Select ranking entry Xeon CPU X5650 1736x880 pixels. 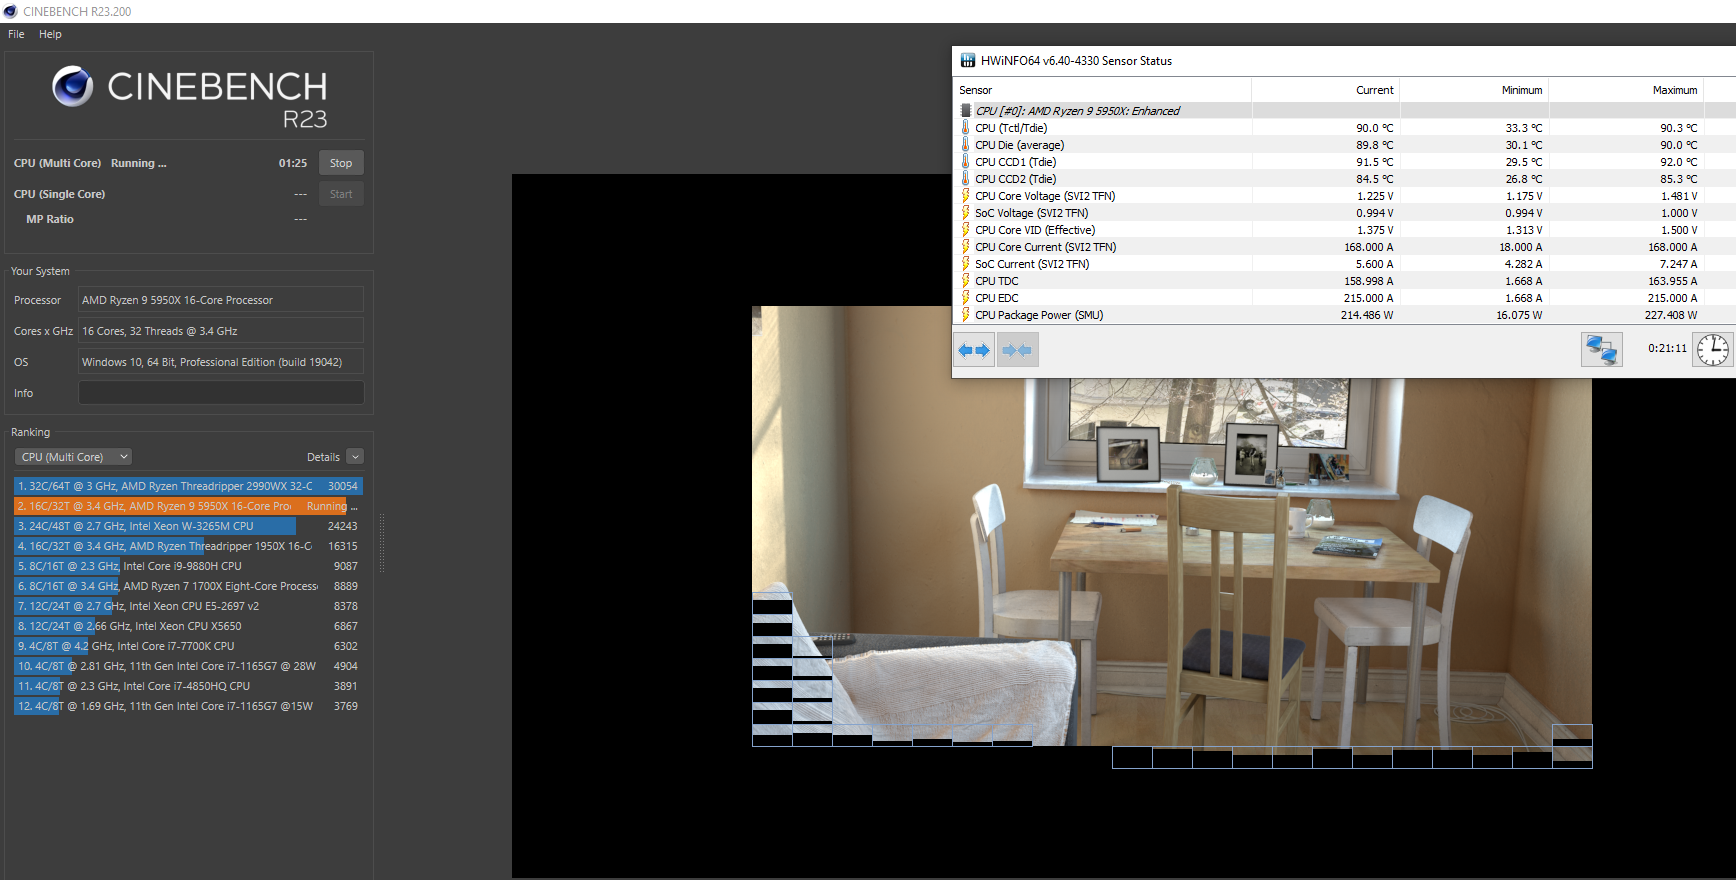pyautogui.click(x=188, y=626)
